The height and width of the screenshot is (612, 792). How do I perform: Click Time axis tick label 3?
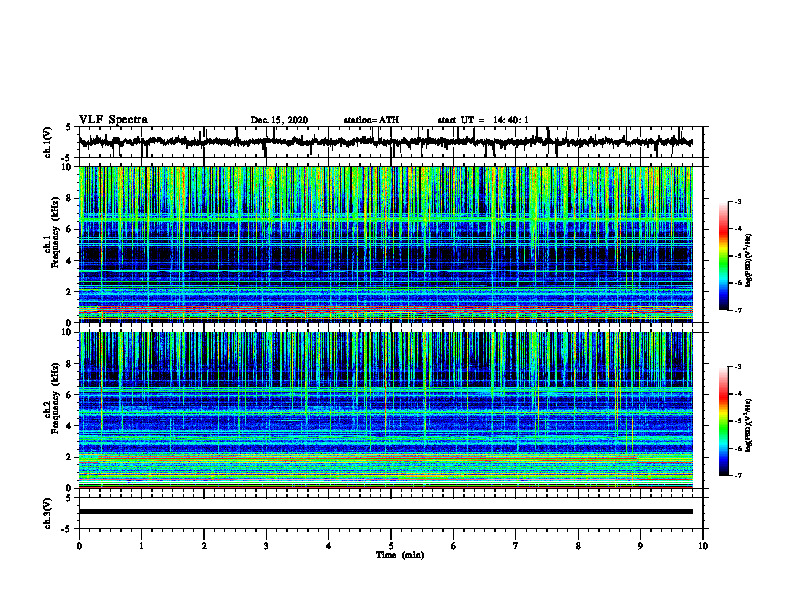[266, 546]
